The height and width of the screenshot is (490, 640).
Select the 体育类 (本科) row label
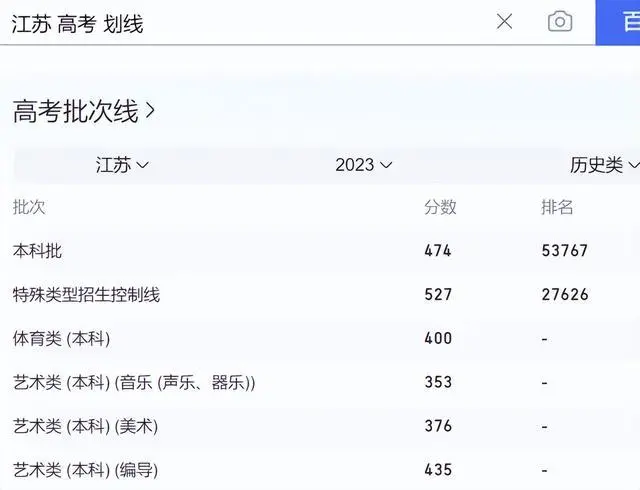(x=61, y=339)
